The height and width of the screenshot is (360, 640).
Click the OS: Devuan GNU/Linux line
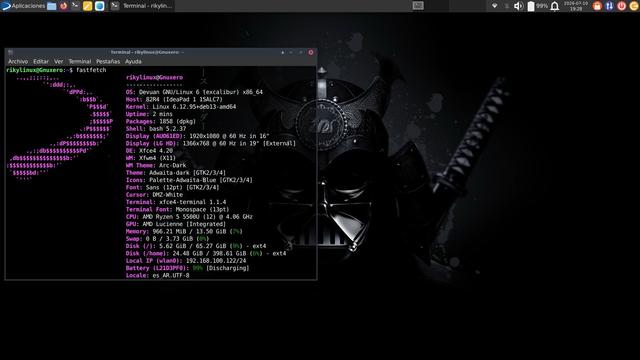click(x=194, y=92)
